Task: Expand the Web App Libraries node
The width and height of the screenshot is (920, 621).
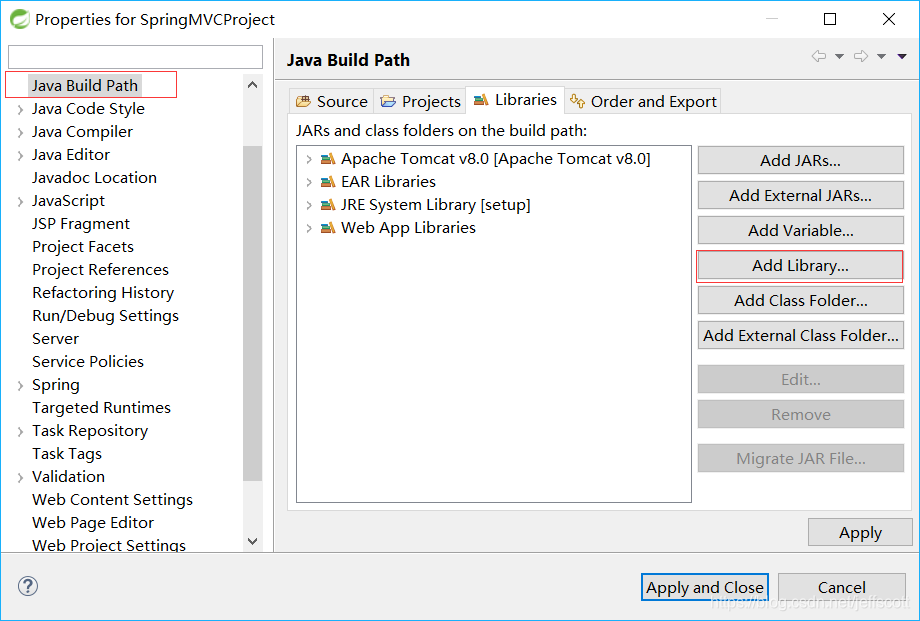Action: [x=309, y=228]
